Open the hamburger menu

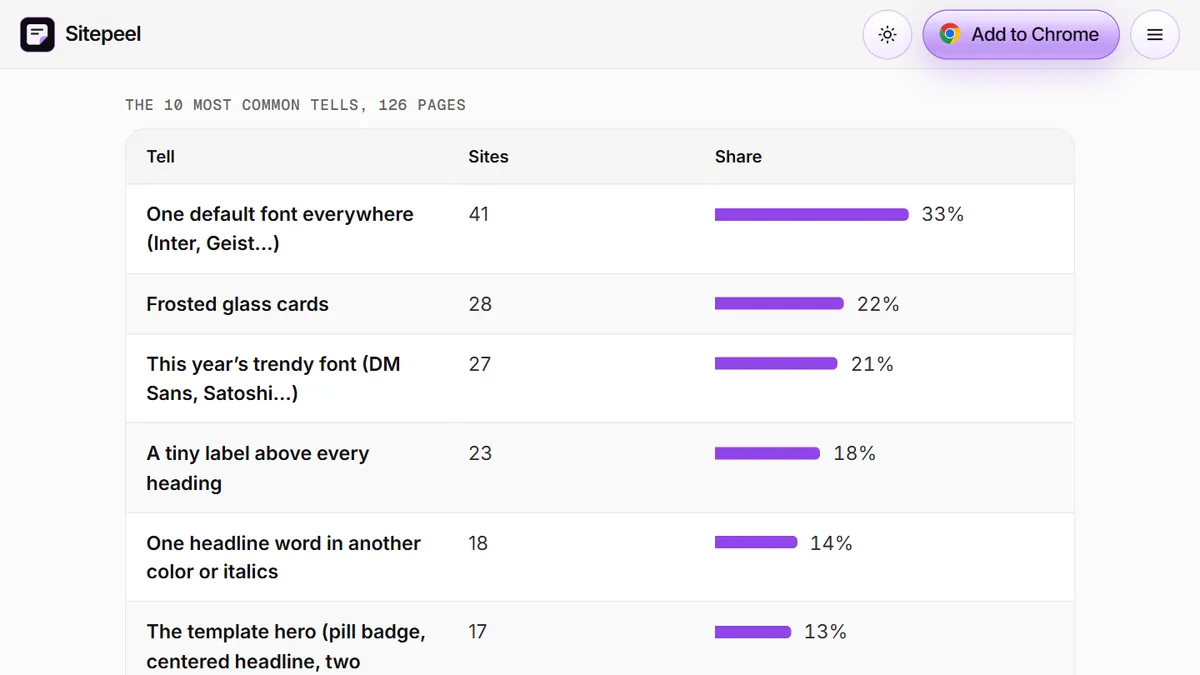point(1155,35)
